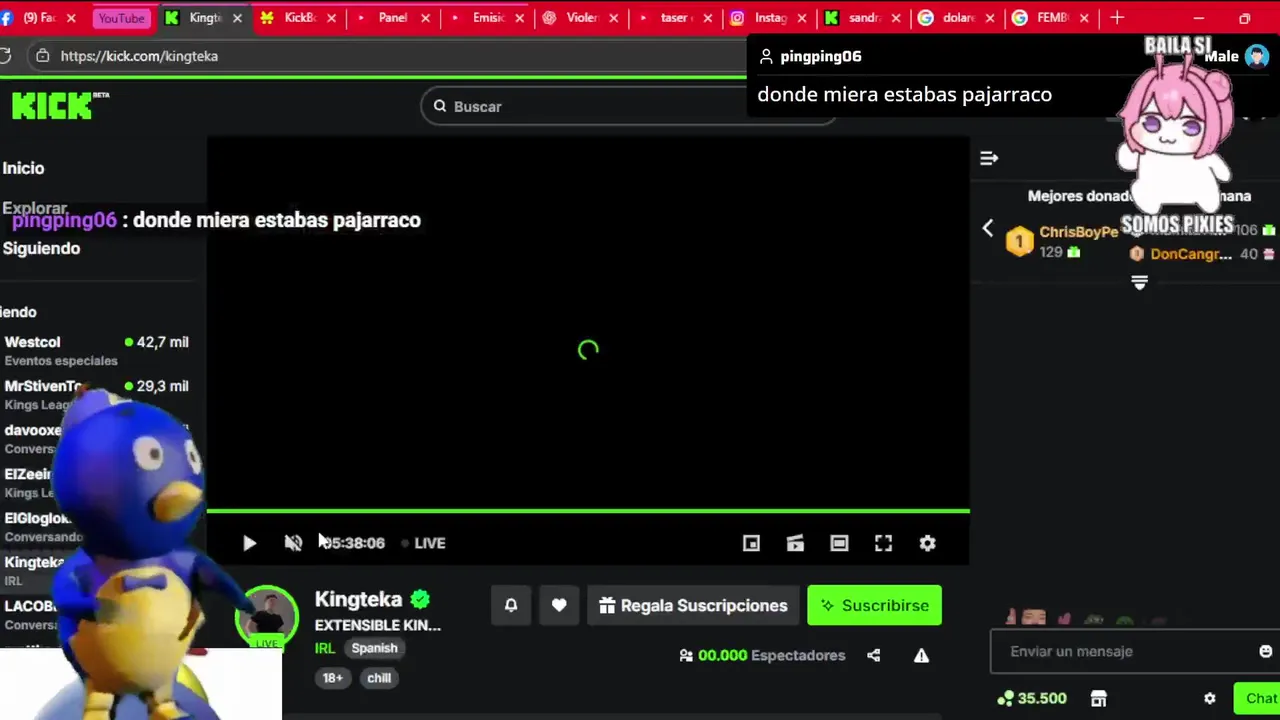The image size is (1280, 720).
Task: Follow Kingteka with the heart button
Action: (x=559, y=605)
